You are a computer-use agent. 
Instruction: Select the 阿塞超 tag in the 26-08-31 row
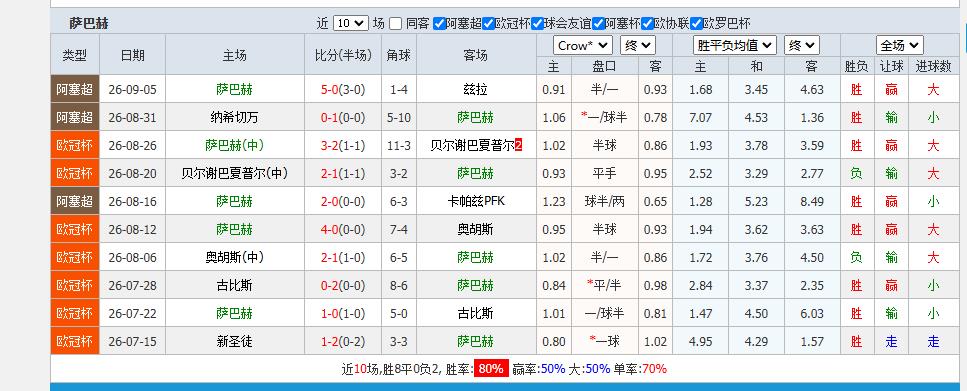click(x=75, y=117)
